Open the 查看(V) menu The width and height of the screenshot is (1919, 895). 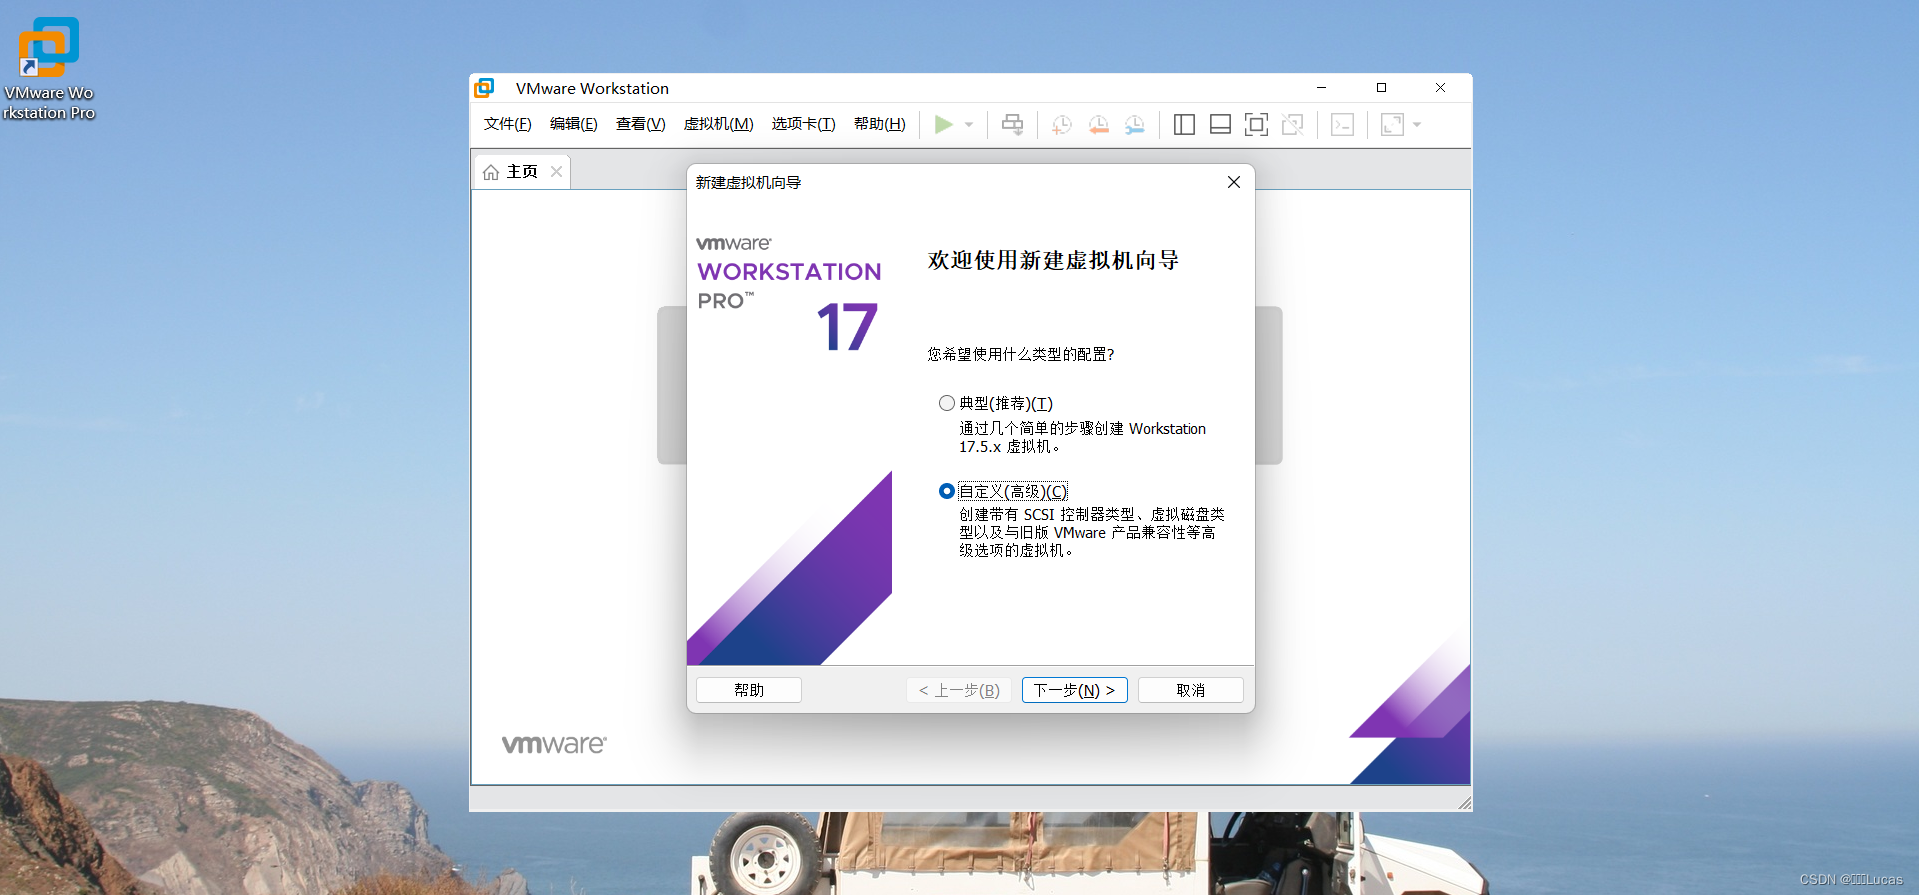[x=640, y=124]
